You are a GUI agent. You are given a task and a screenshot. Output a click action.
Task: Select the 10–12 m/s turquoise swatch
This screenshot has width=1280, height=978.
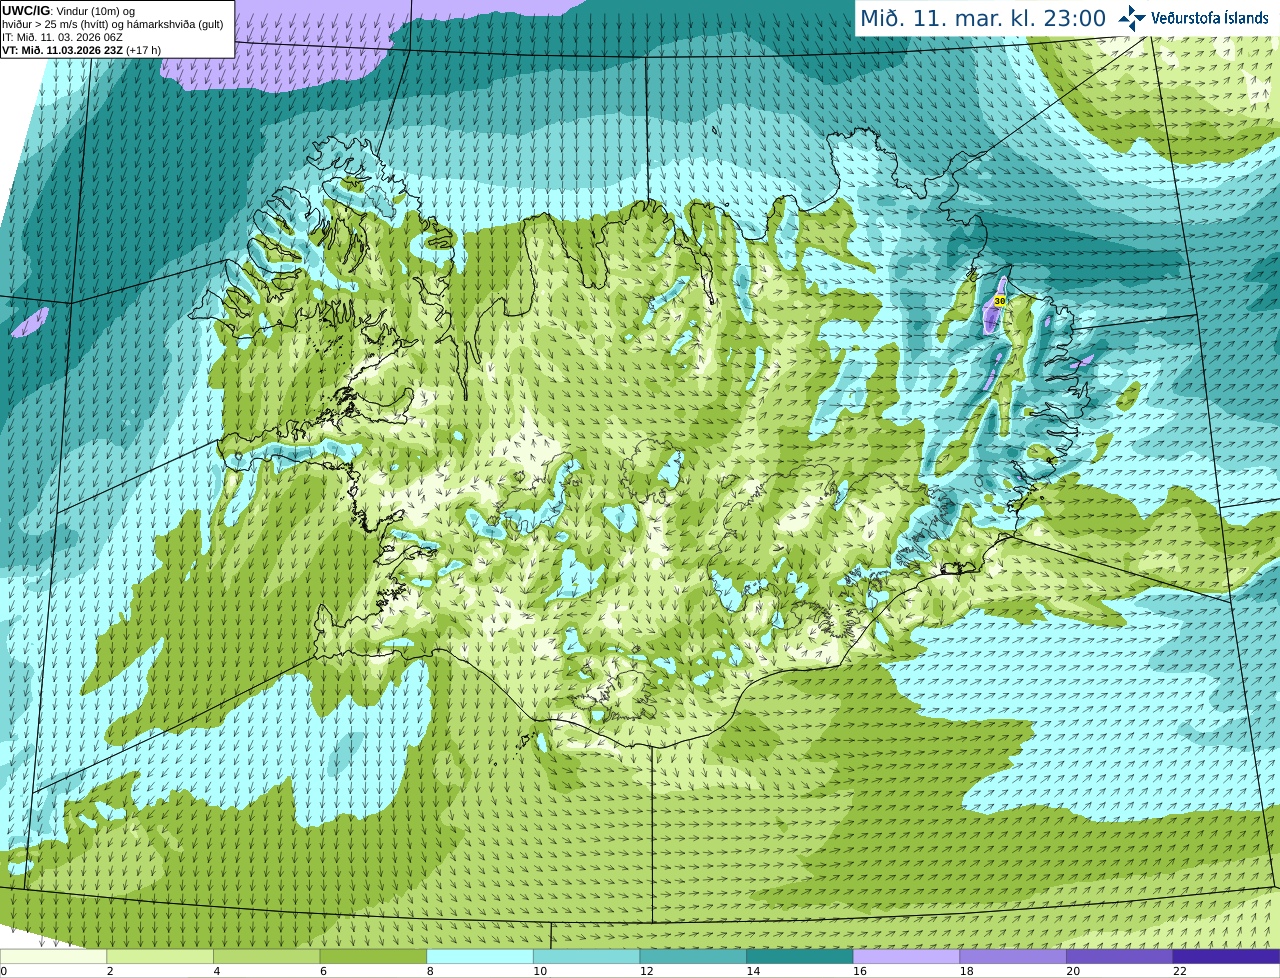tap(586, 956)
